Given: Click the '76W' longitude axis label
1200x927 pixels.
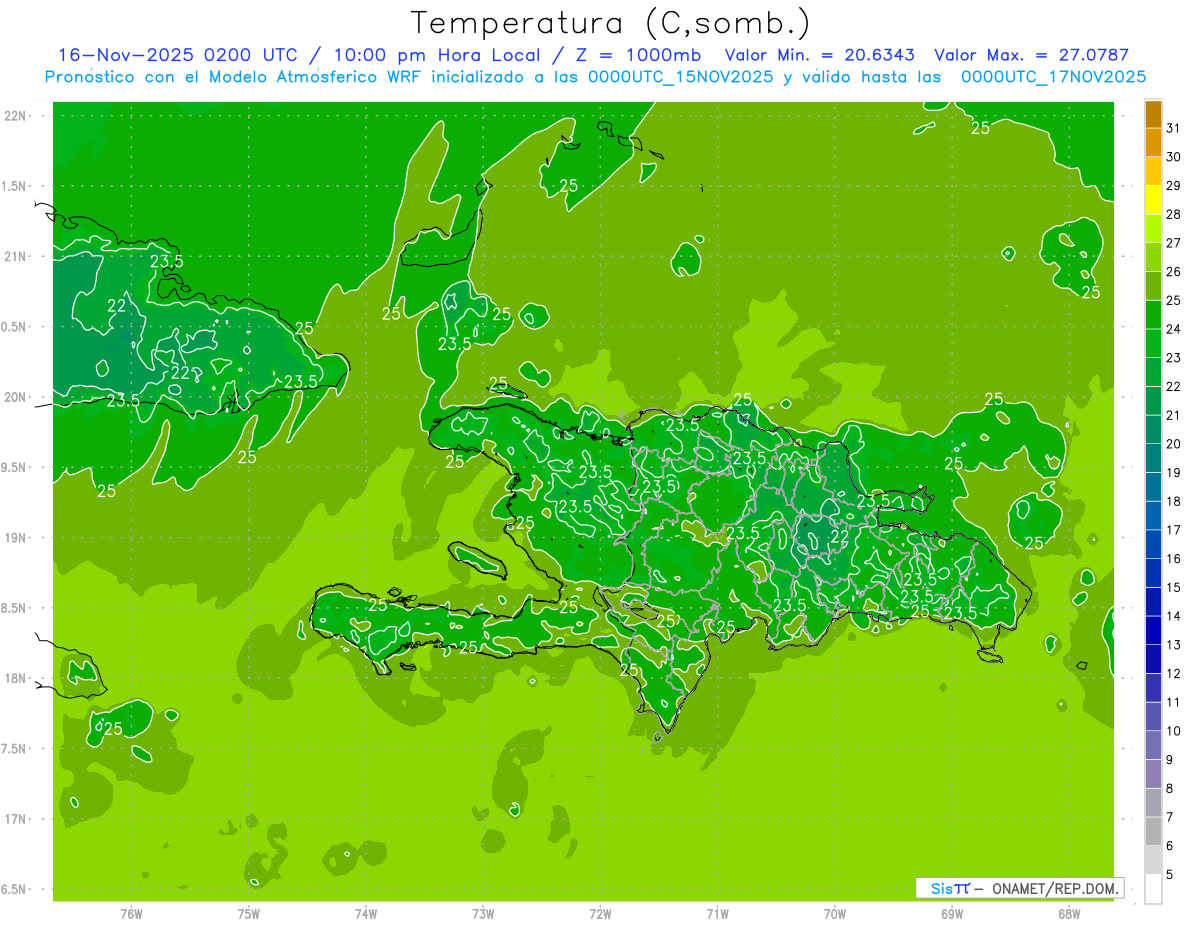Looking at the screenshot, I should click(131, 914).
